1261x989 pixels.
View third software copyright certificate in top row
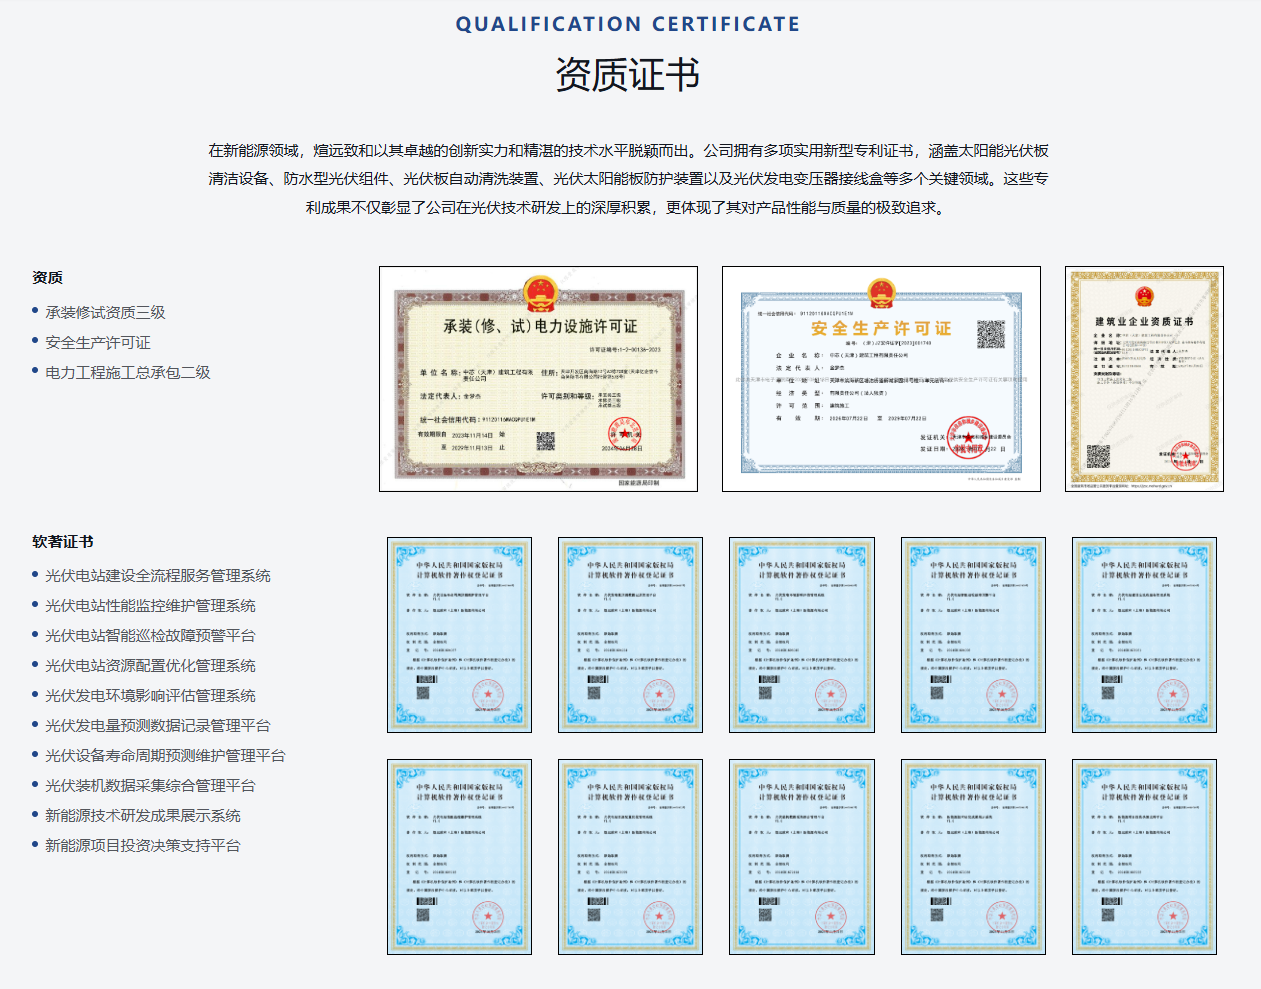click(x=802, y=635)
